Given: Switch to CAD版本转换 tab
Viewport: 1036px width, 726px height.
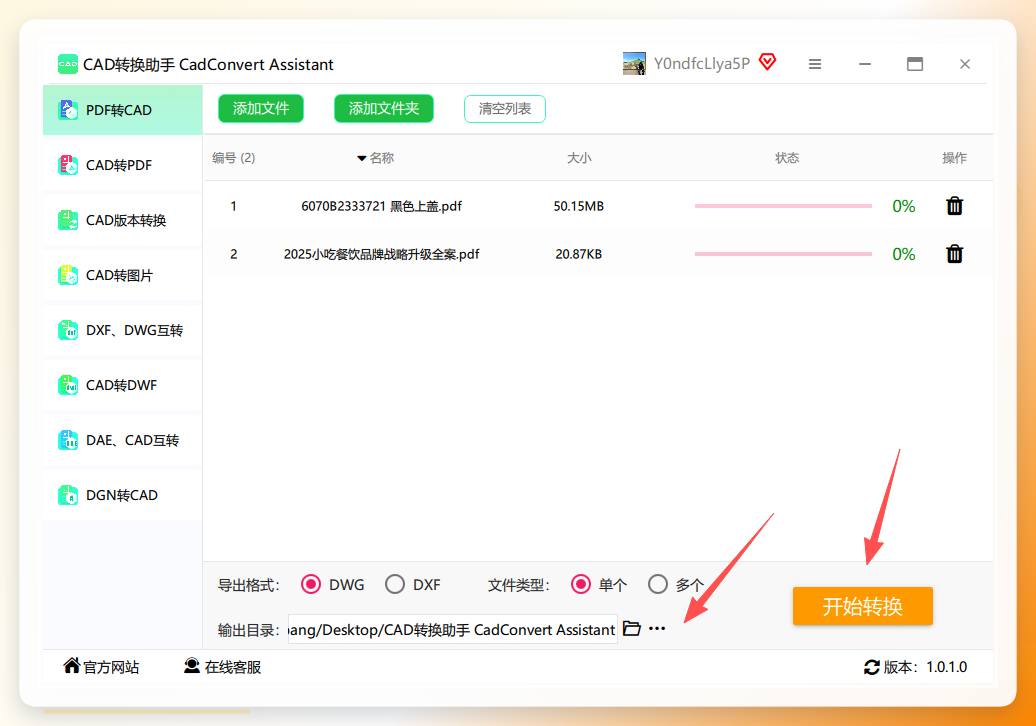Looking at the screenshot, I should (122, 220).
